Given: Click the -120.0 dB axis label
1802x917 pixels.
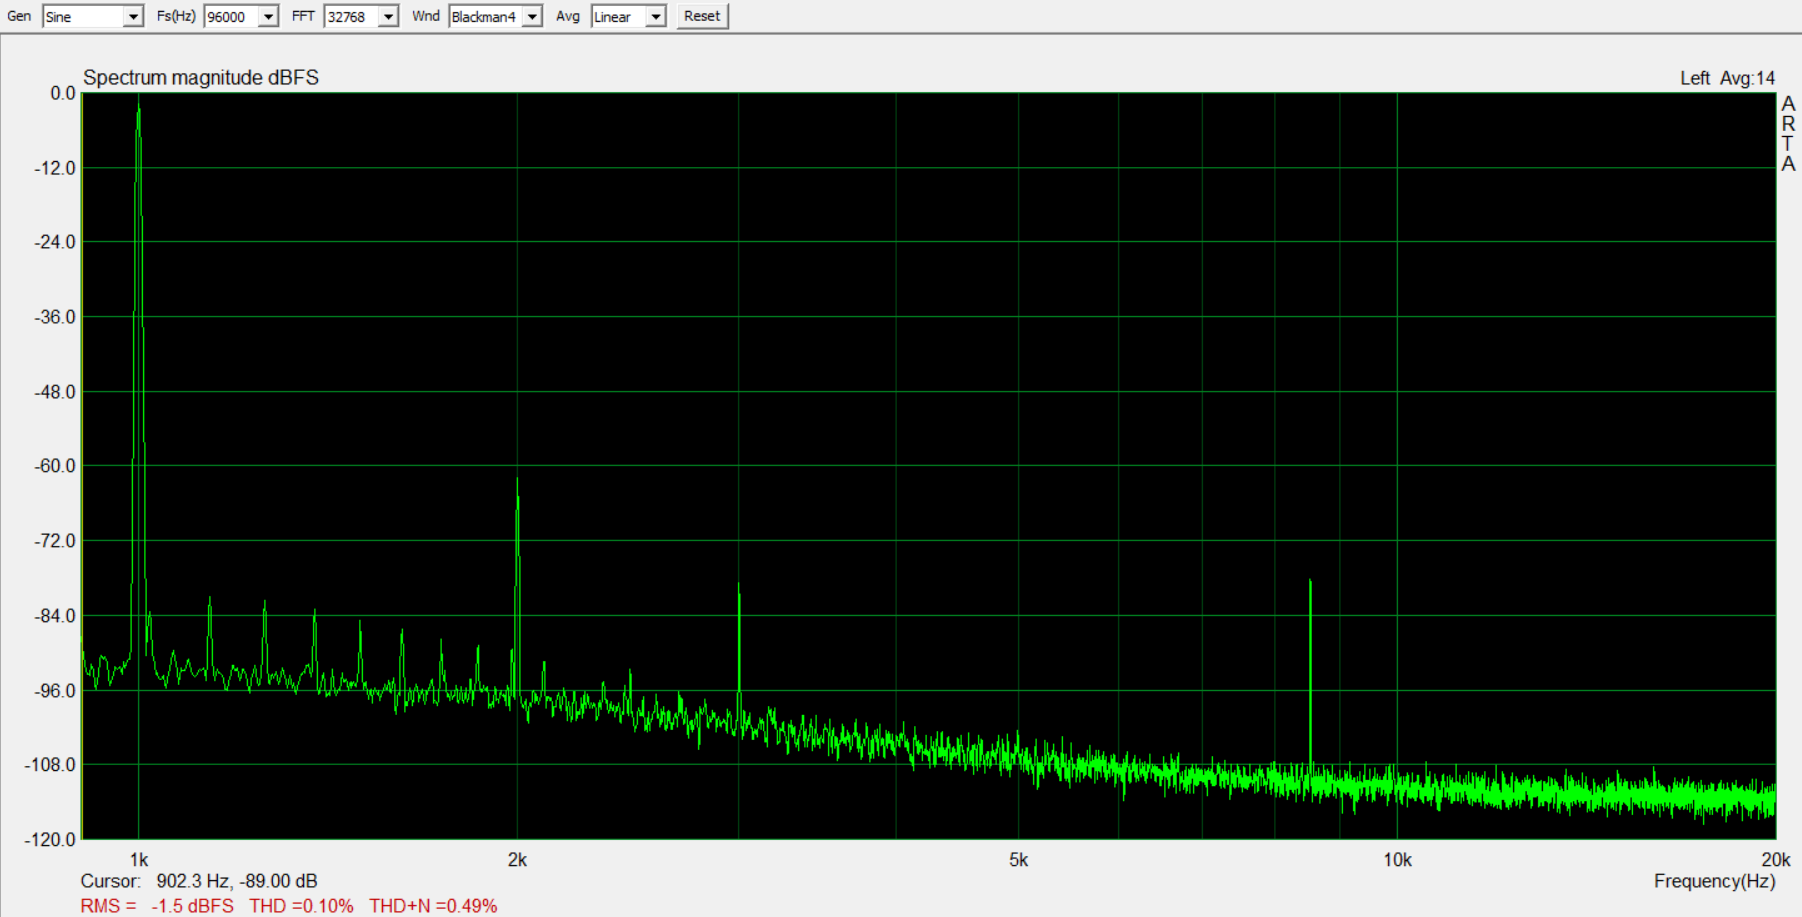Looking at the screenshot, I should click(x=50, y=839).
